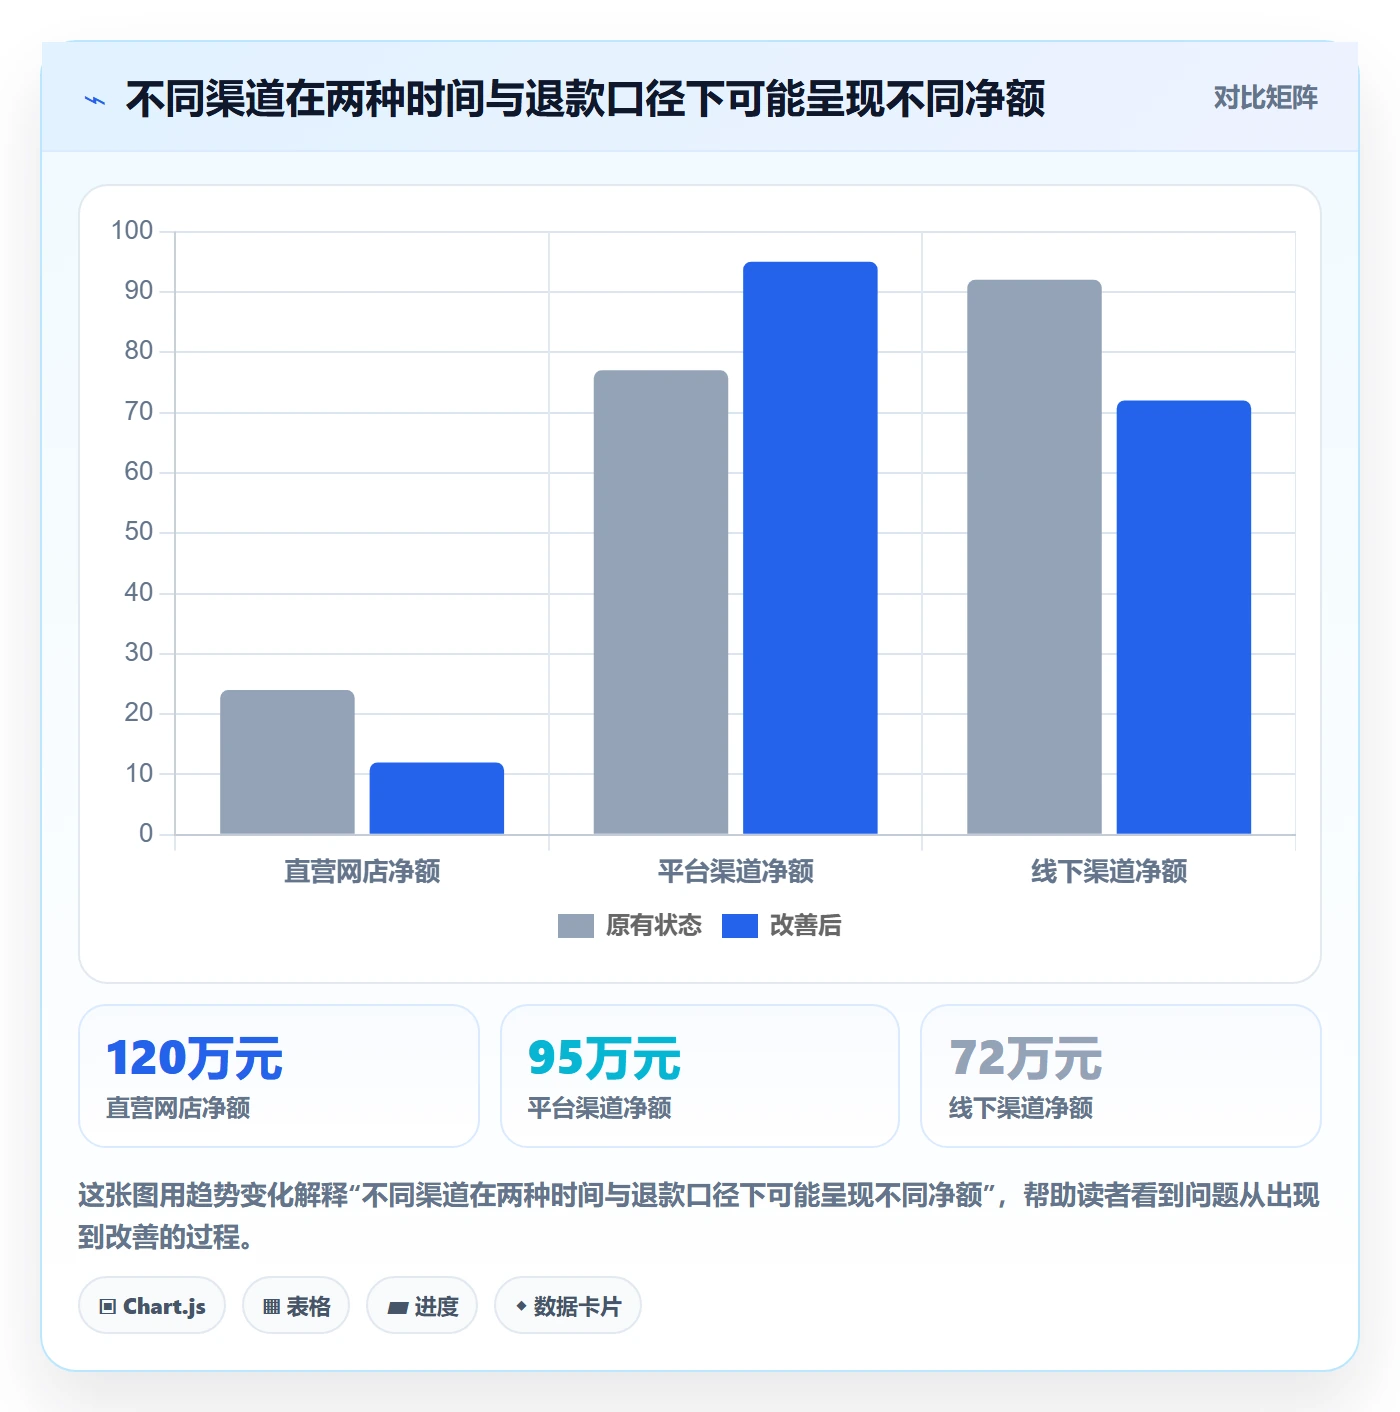Select the 平台渠道净额 axis label
Image resolution: width=1400 pixels, height=1412 pixels.
click(736, 872)
